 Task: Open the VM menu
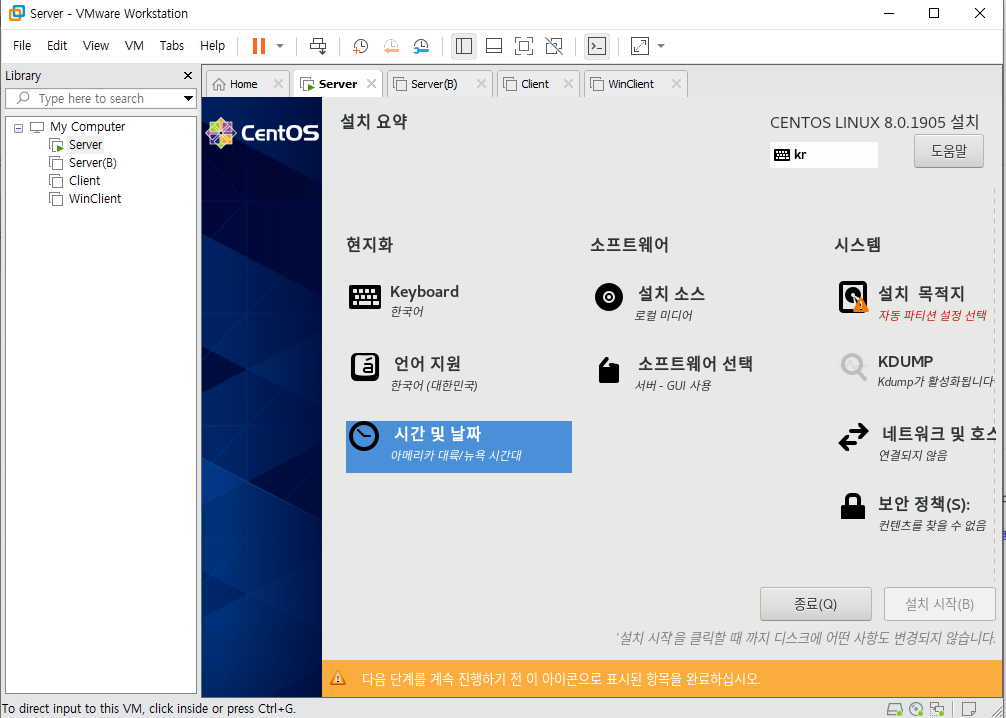click(x=134, y=46)
